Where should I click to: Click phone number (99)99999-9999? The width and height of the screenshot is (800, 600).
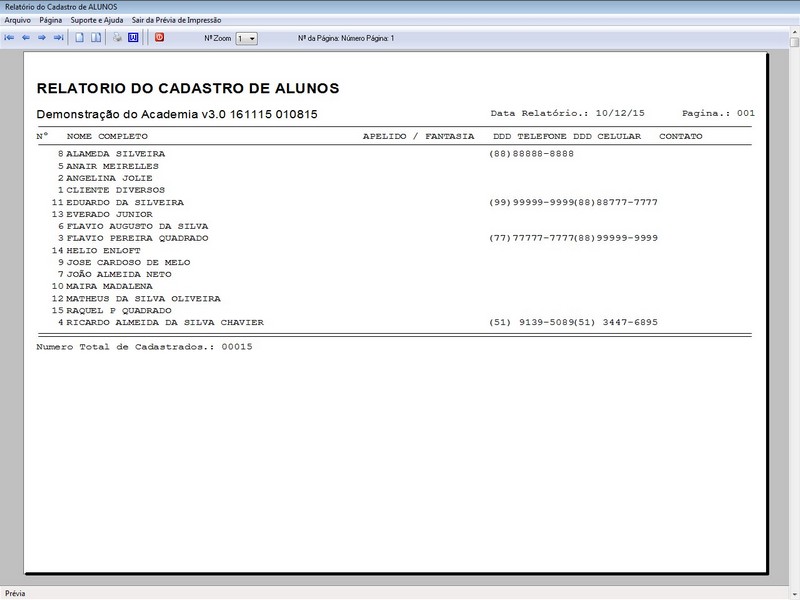click(531, 203)
